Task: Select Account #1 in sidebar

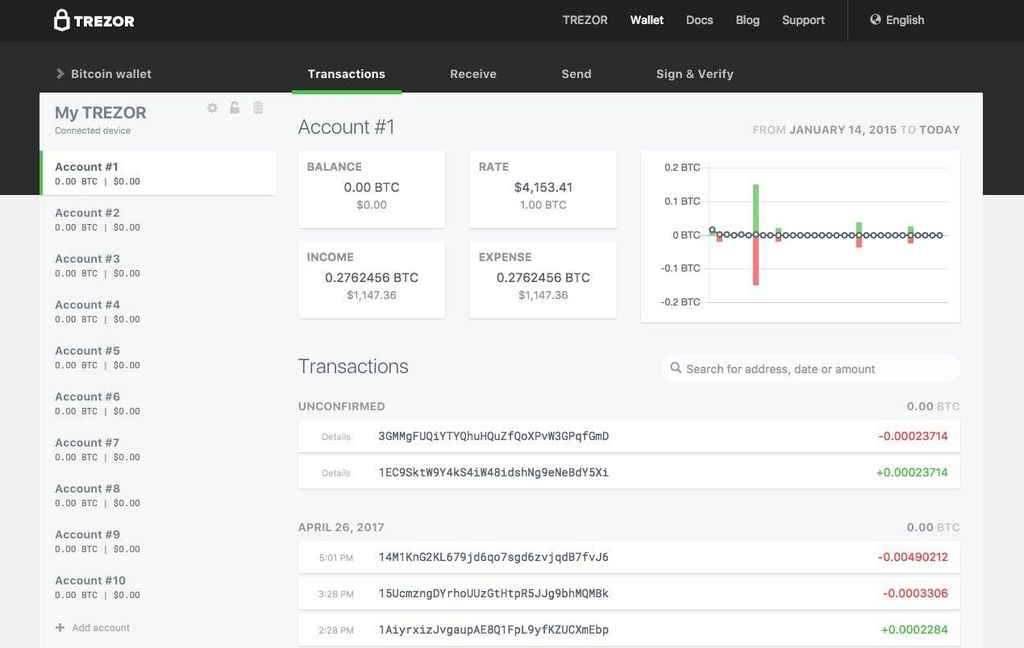Action: 158,173
